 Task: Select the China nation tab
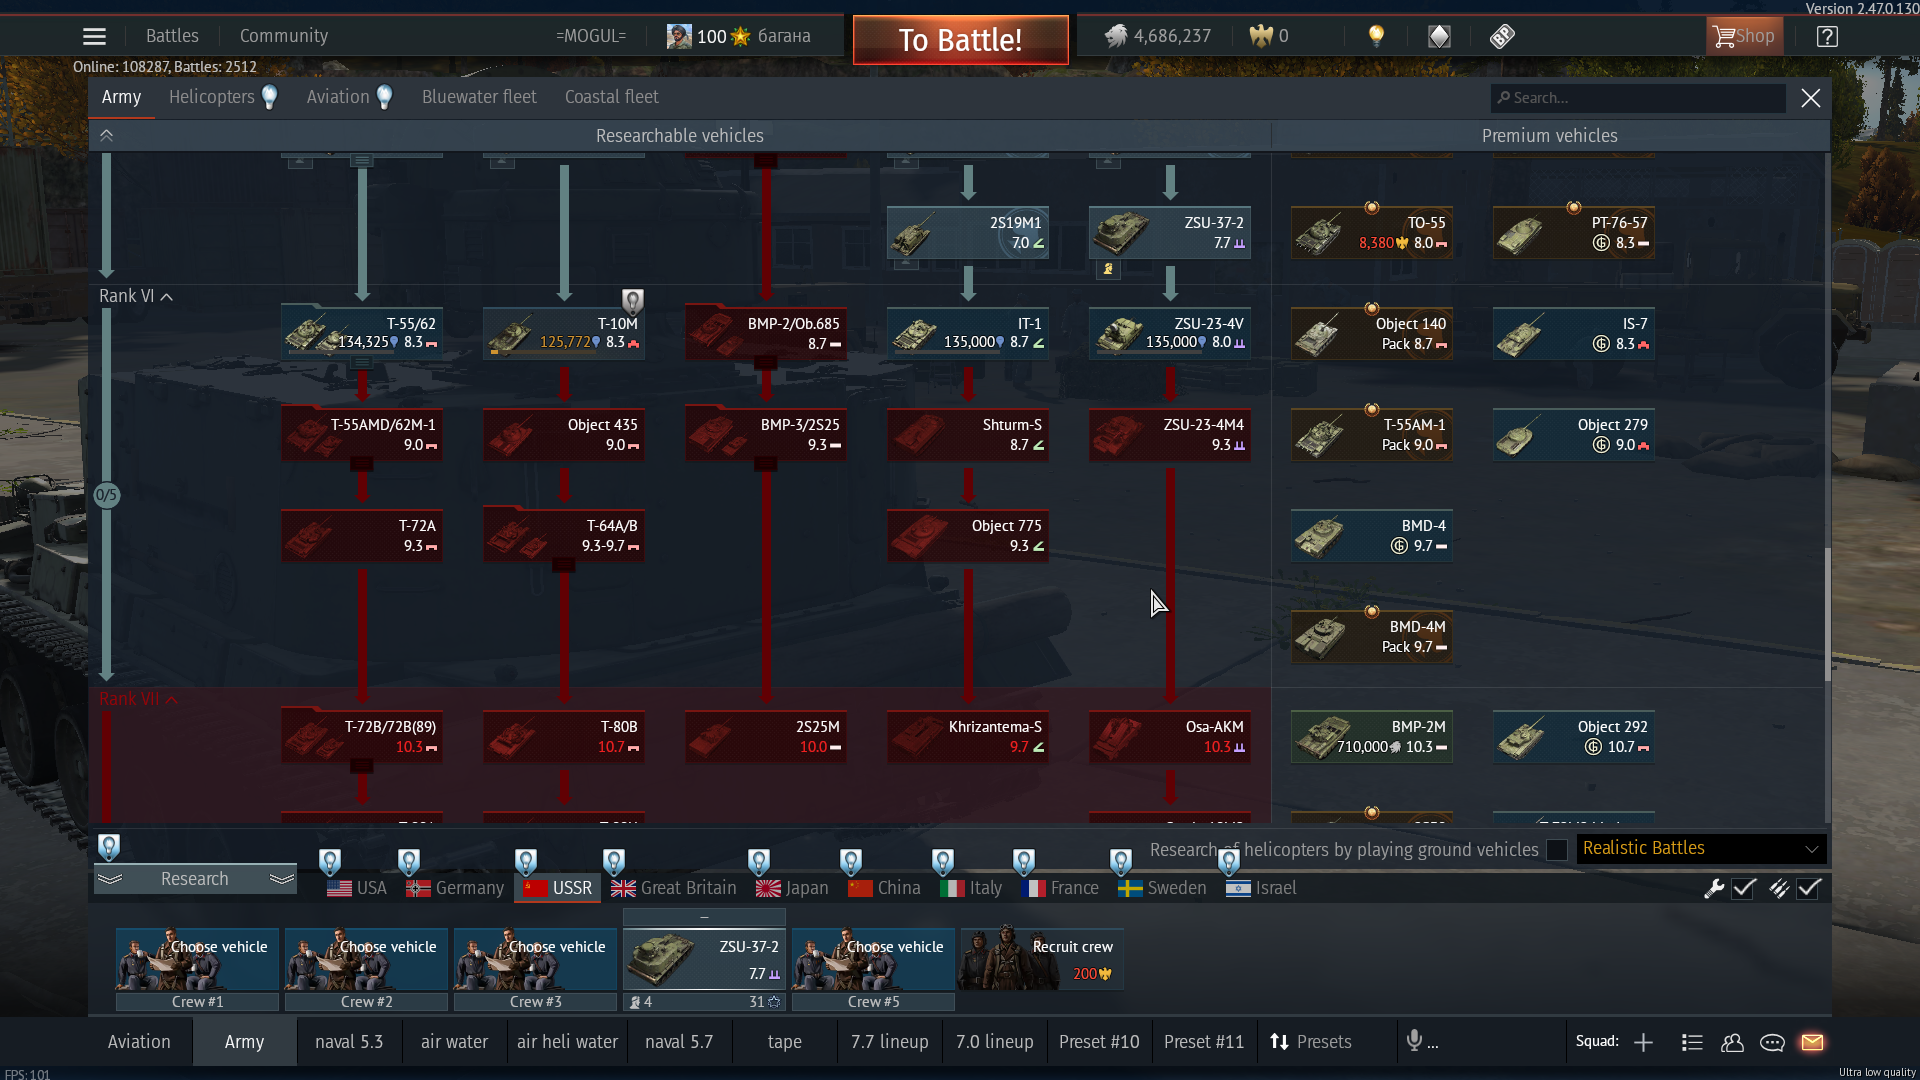tap(884, 888)
